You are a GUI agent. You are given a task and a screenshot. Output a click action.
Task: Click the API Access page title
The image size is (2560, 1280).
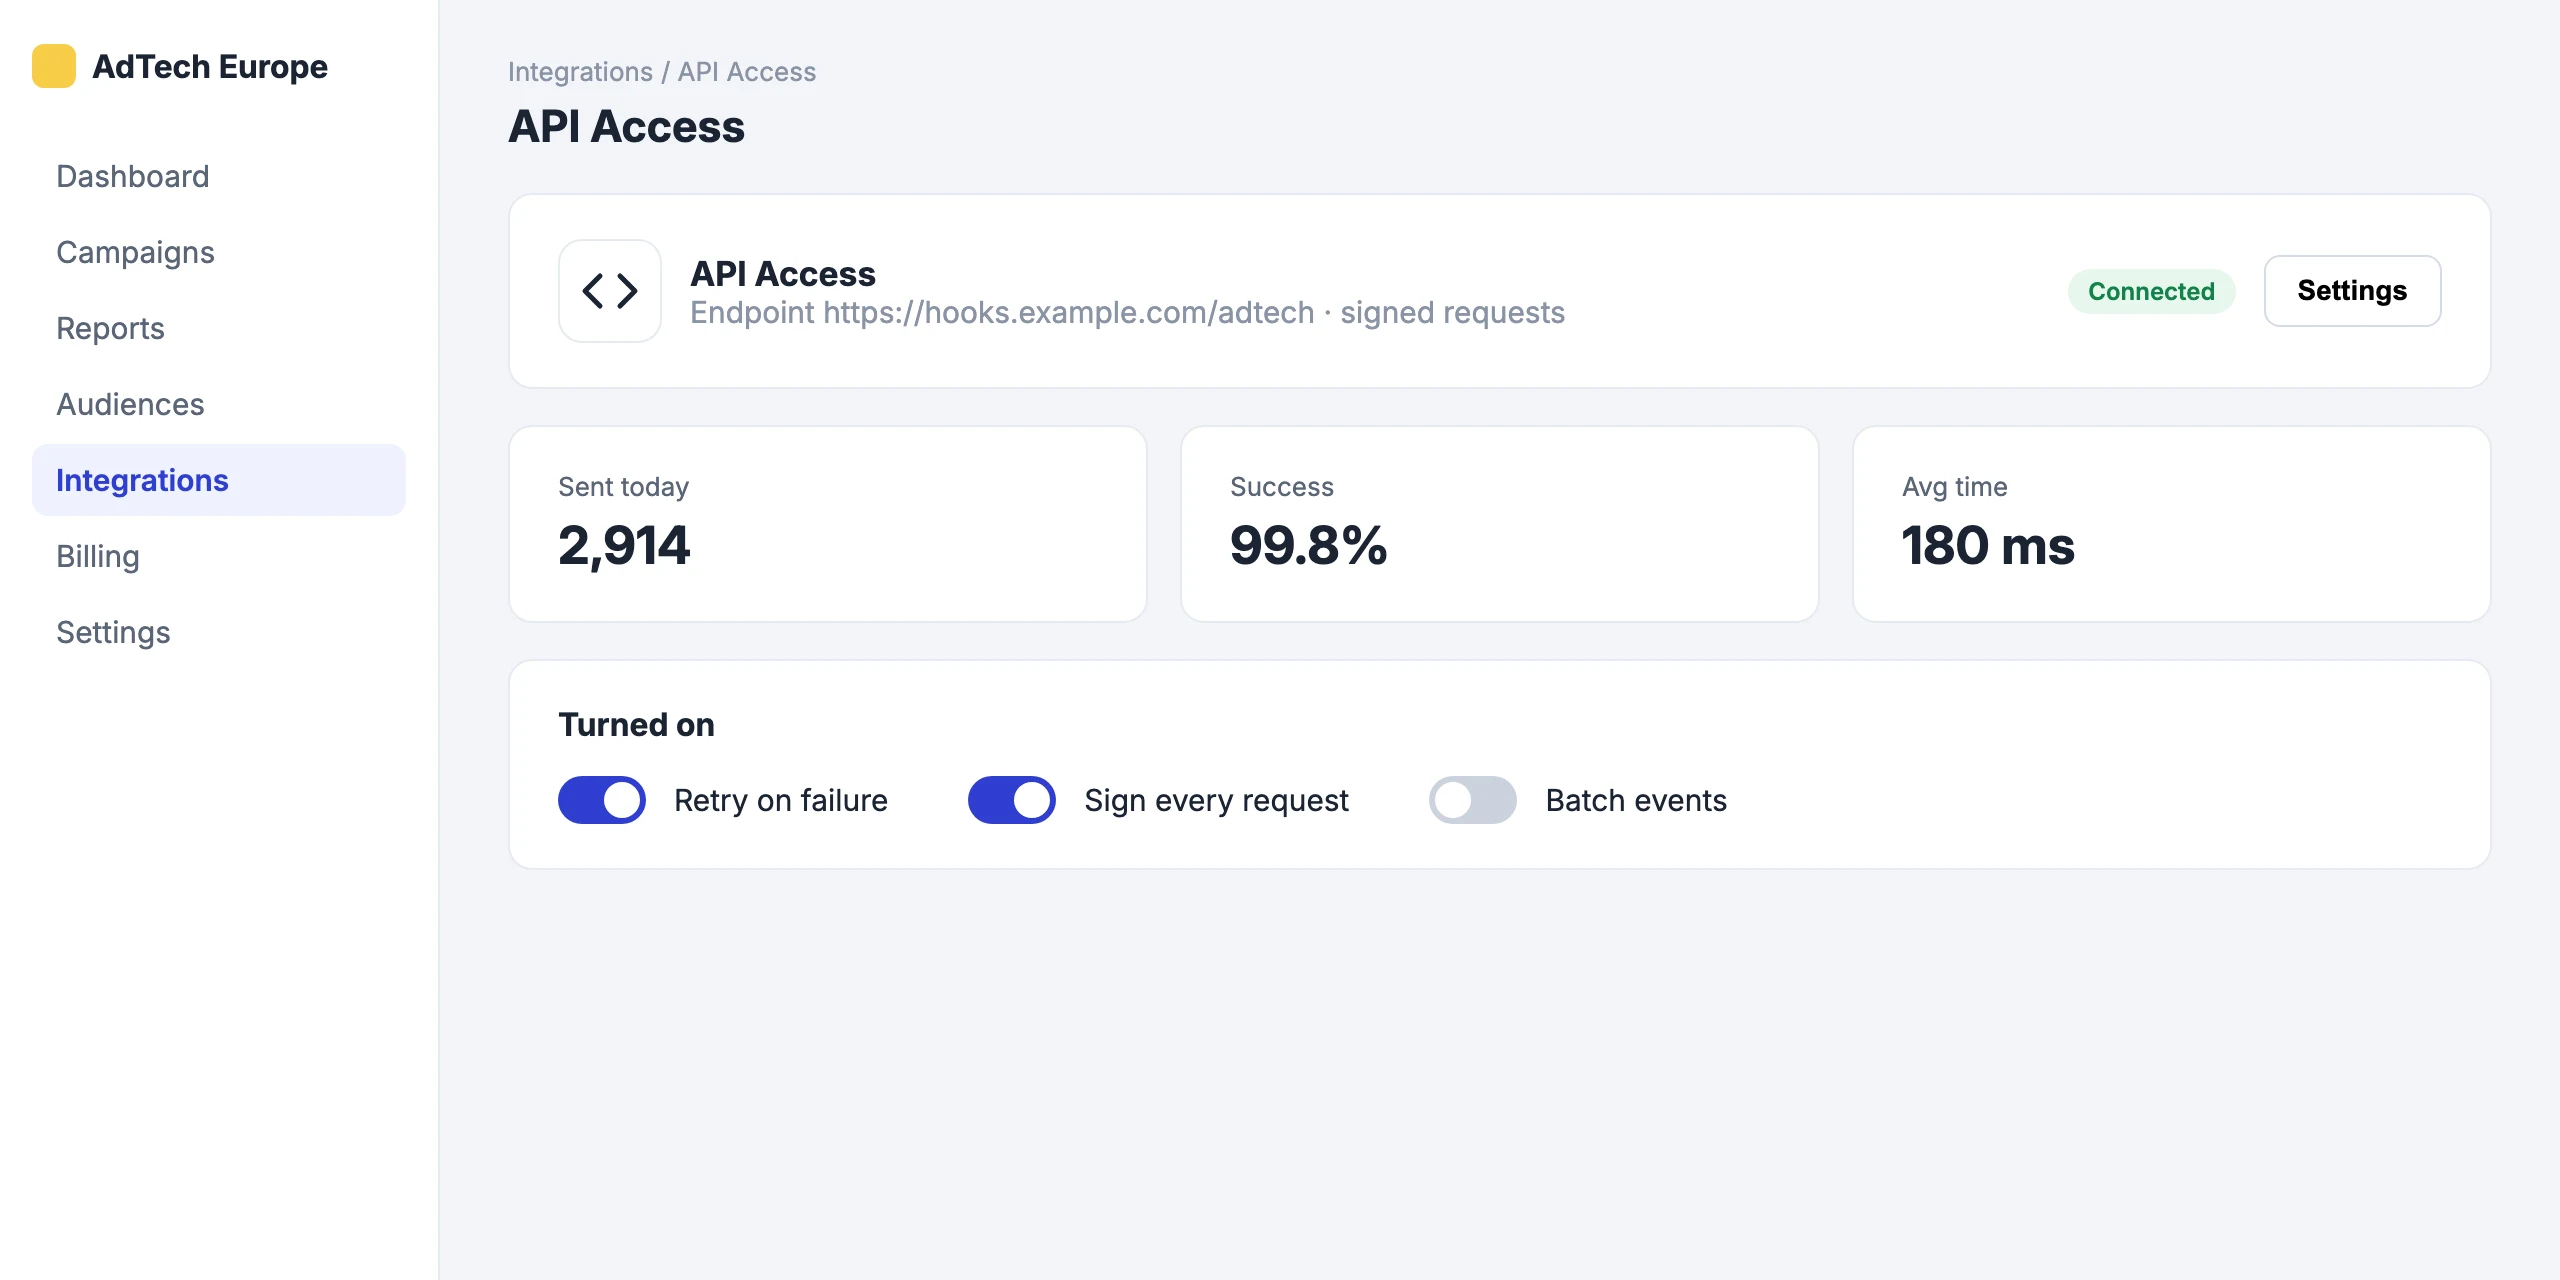(626, 127)
